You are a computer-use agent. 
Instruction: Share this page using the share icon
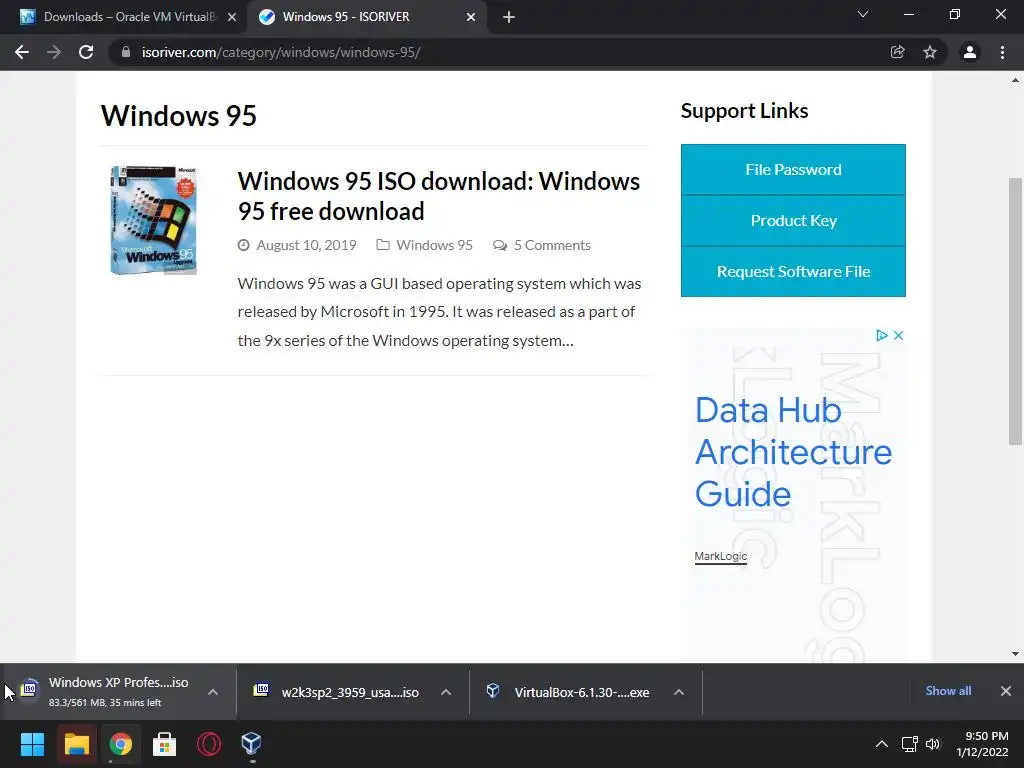pos(898,52)
